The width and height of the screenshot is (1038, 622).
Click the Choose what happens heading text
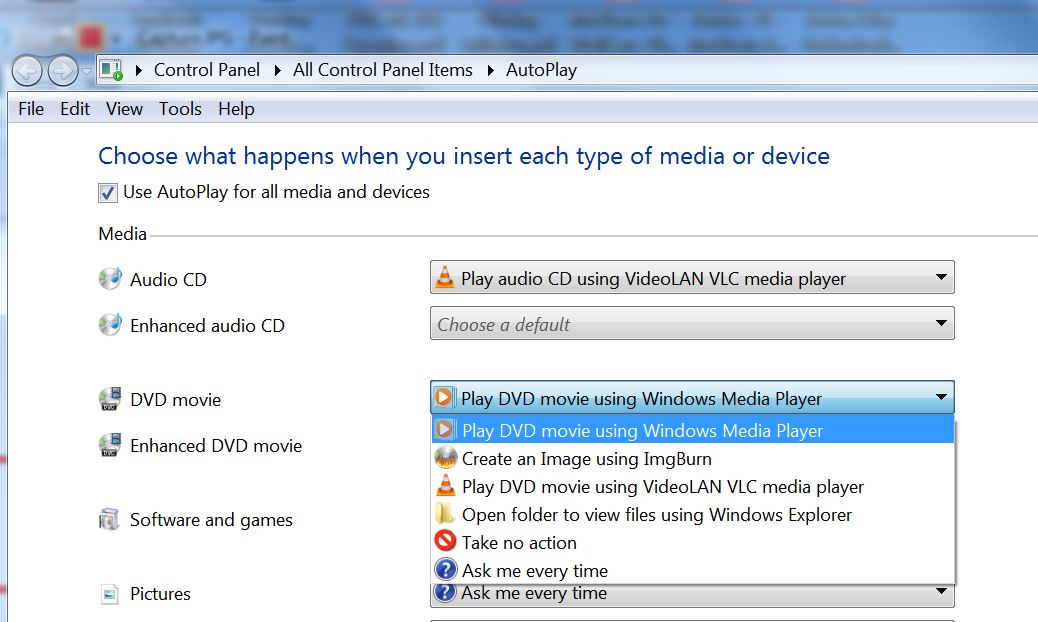click(x=463, y=156)
